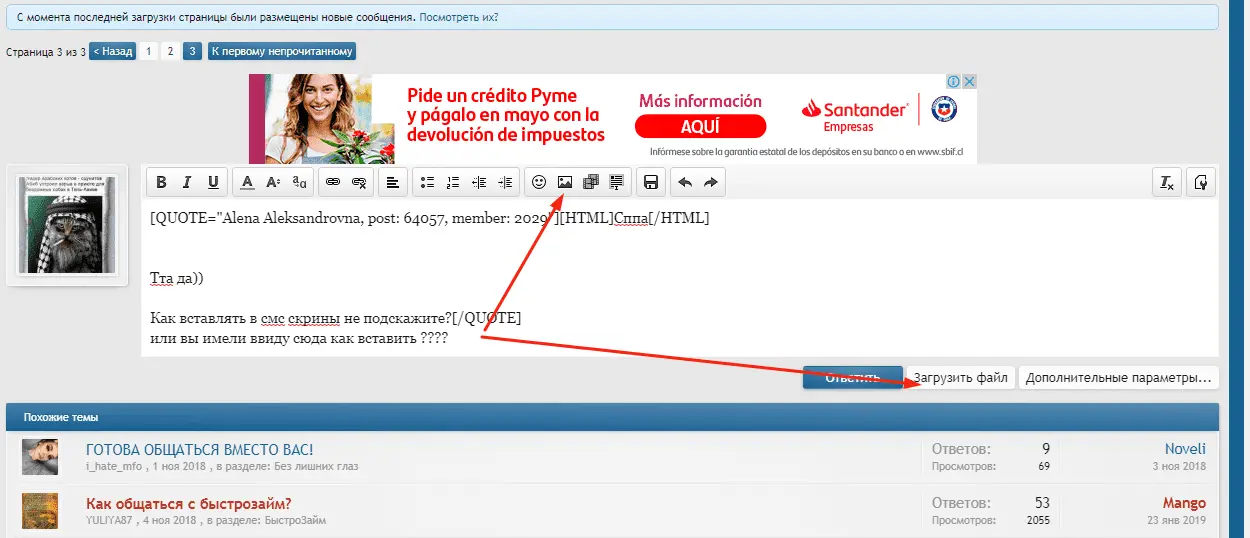Image resolution: width=1250 pixels, height=538 pixels.
Task: Toggle underline text formatting
Action: [x=212, y=182]
